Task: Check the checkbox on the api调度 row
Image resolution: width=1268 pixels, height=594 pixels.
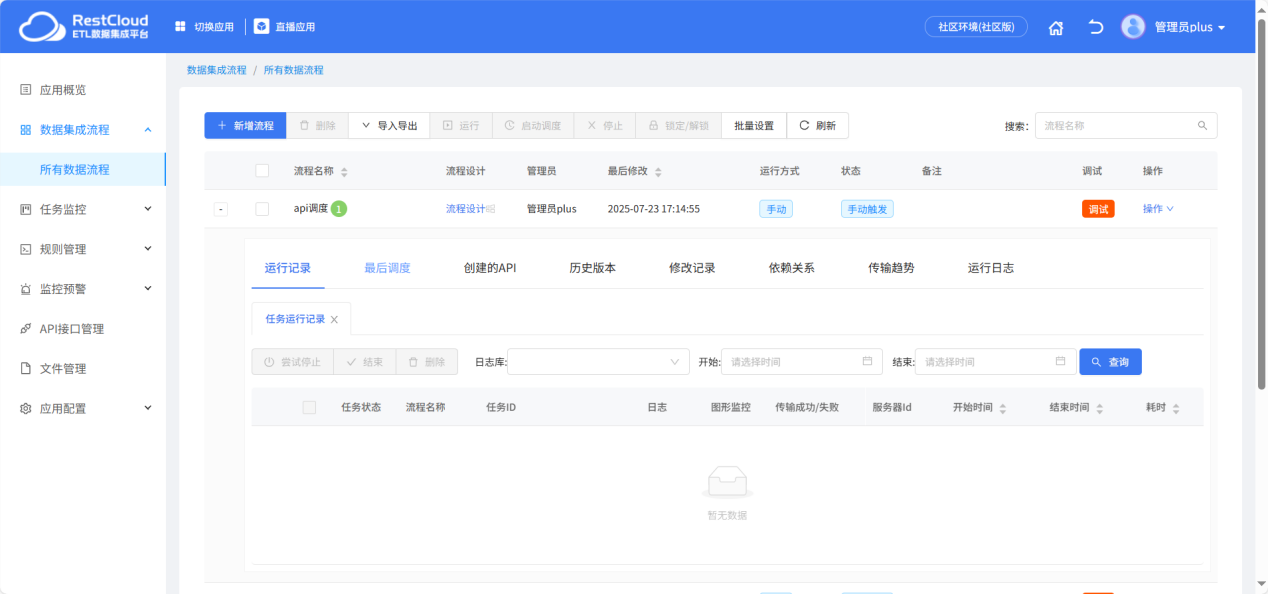Action: [262, 208]
